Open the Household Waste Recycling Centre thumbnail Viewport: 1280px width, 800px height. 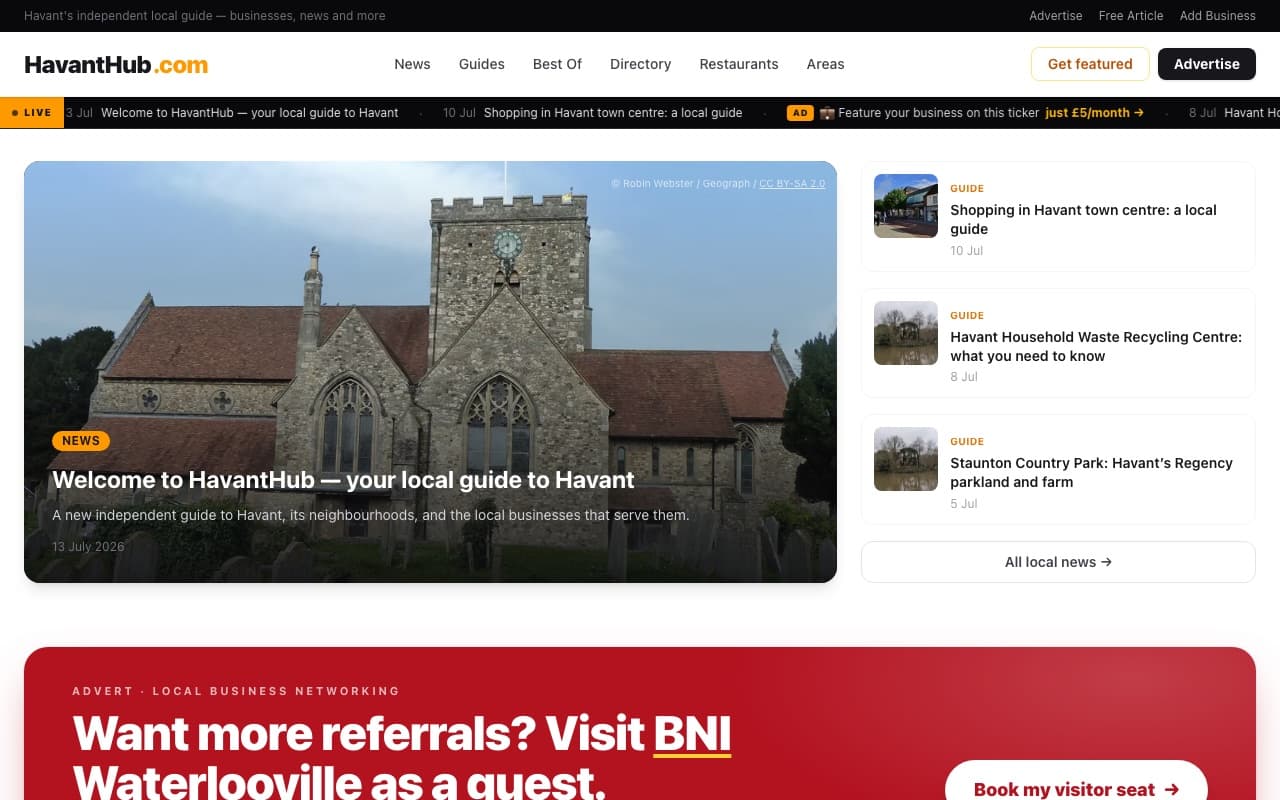click(x=906, y=333)
